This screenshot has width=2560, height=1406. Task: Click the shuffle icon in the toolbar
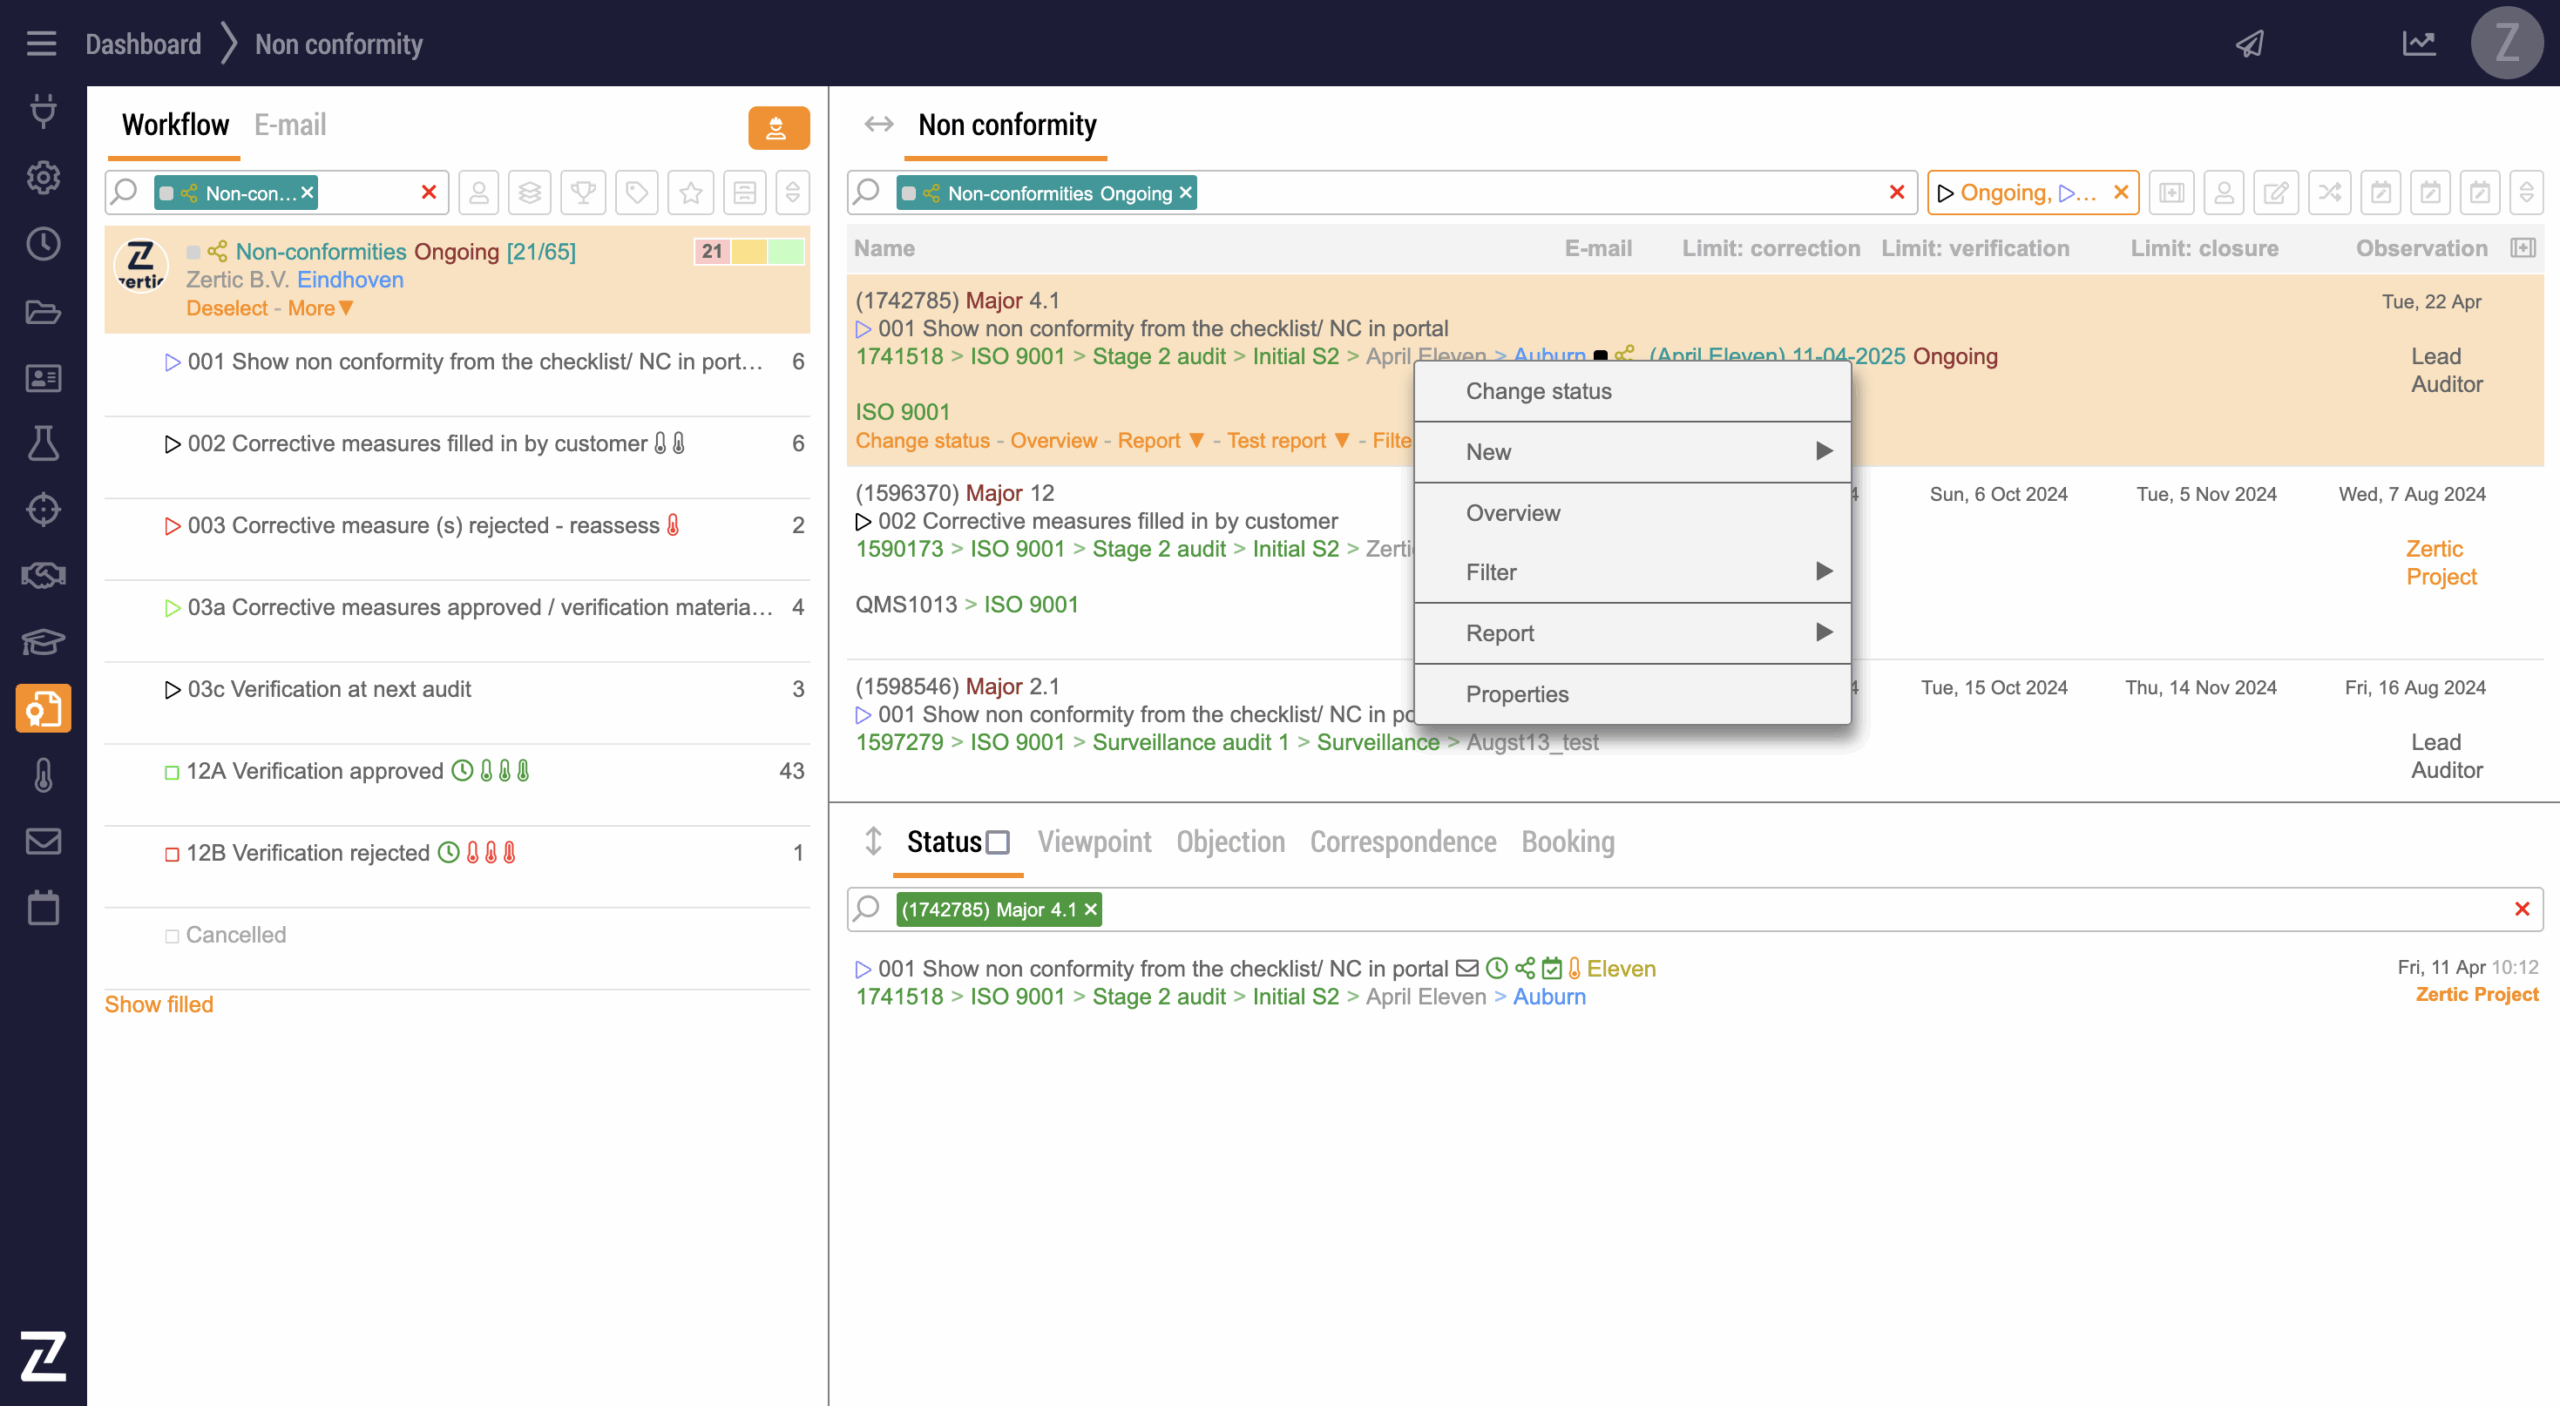(2329, 193)
